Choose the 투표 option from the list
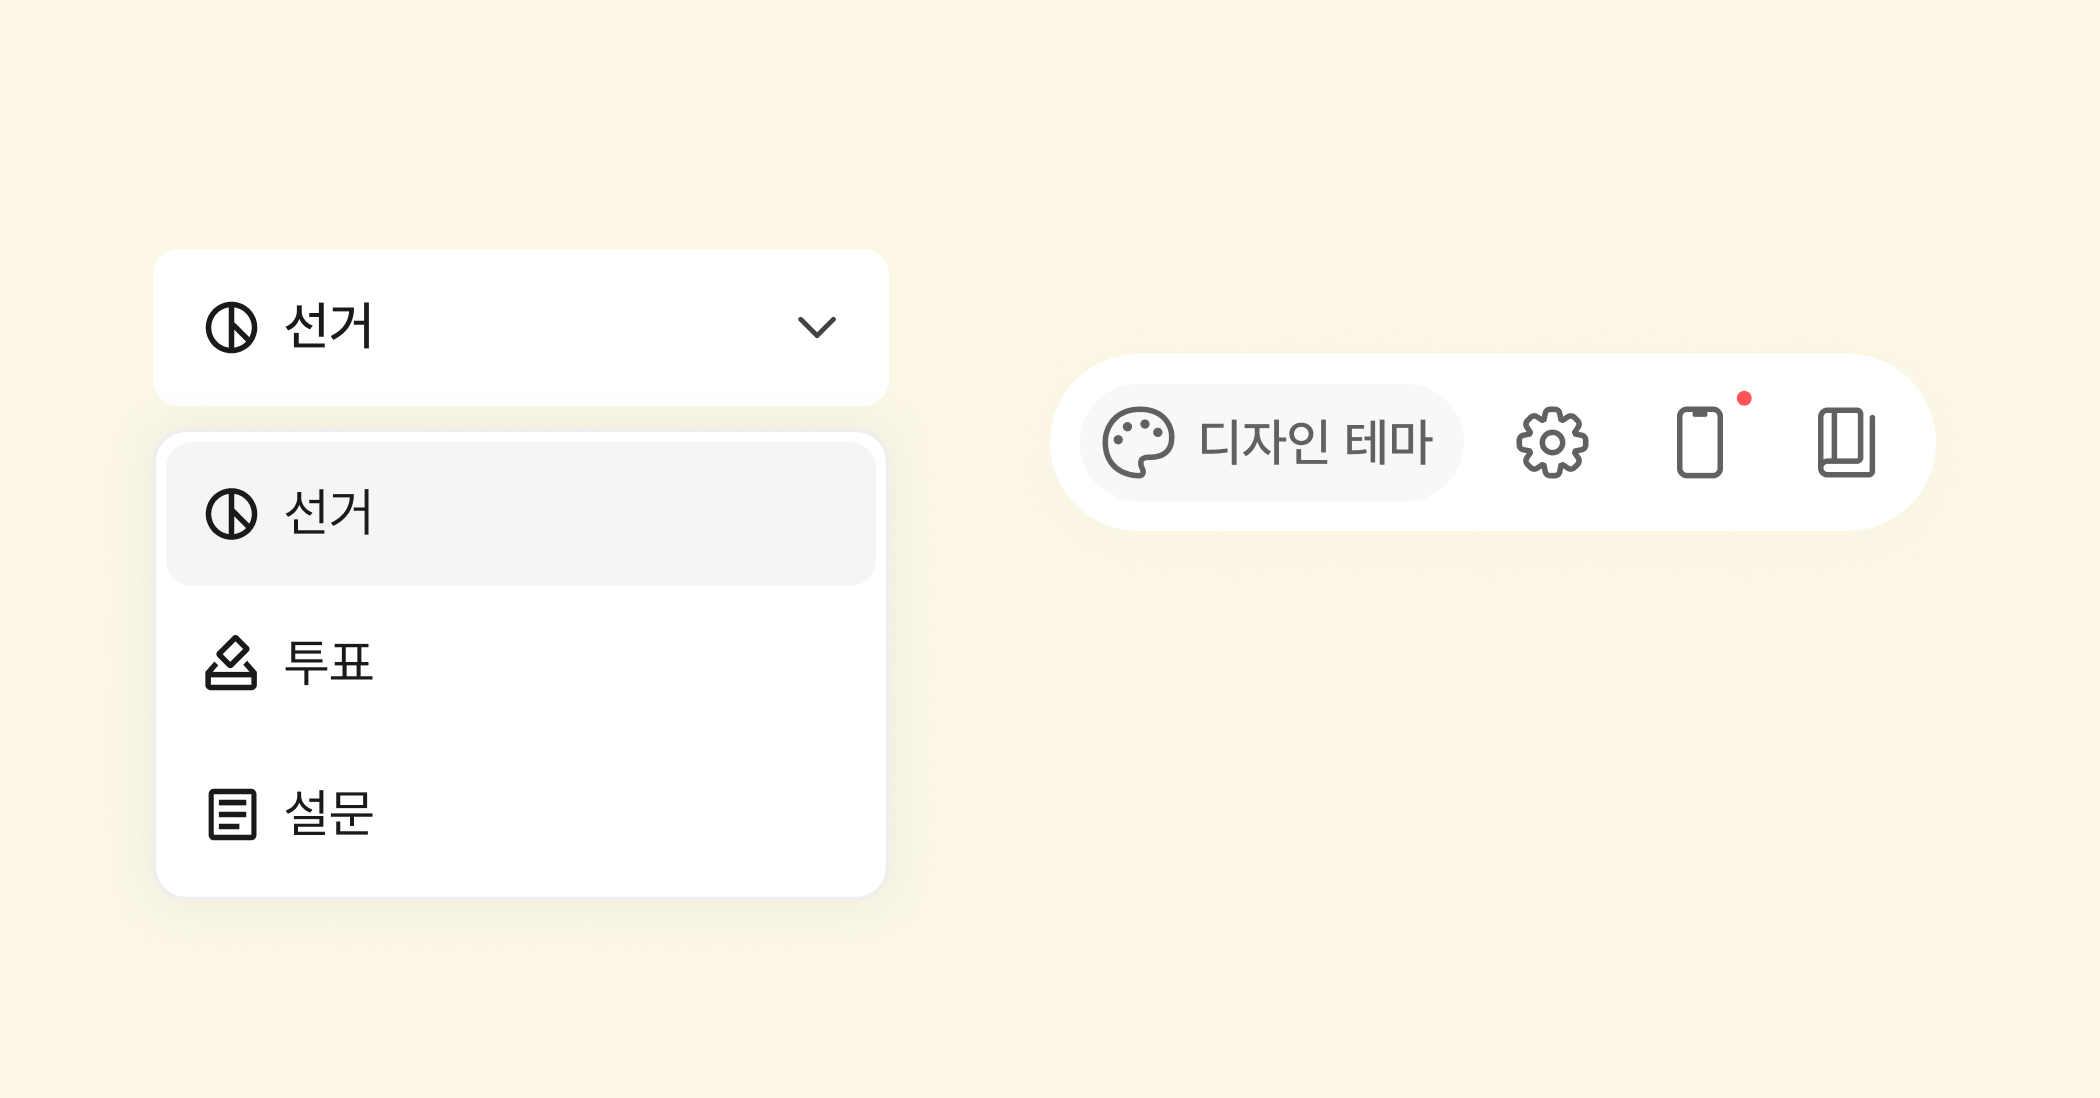Image resolution: width=2100 pixels, height=1098 pixels. click(x=328, y=662)
